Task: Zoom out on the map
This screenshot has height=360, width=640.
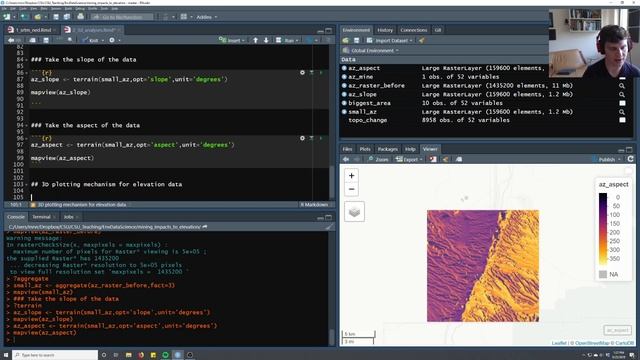Action: pyautogui.click(x=351, y=189)
